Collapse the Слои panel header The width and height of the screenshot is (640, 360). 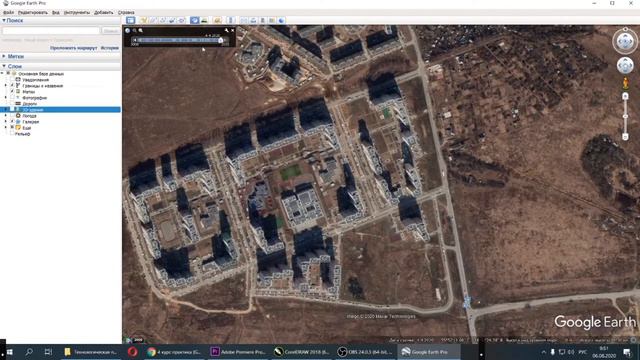click(60, 66)
